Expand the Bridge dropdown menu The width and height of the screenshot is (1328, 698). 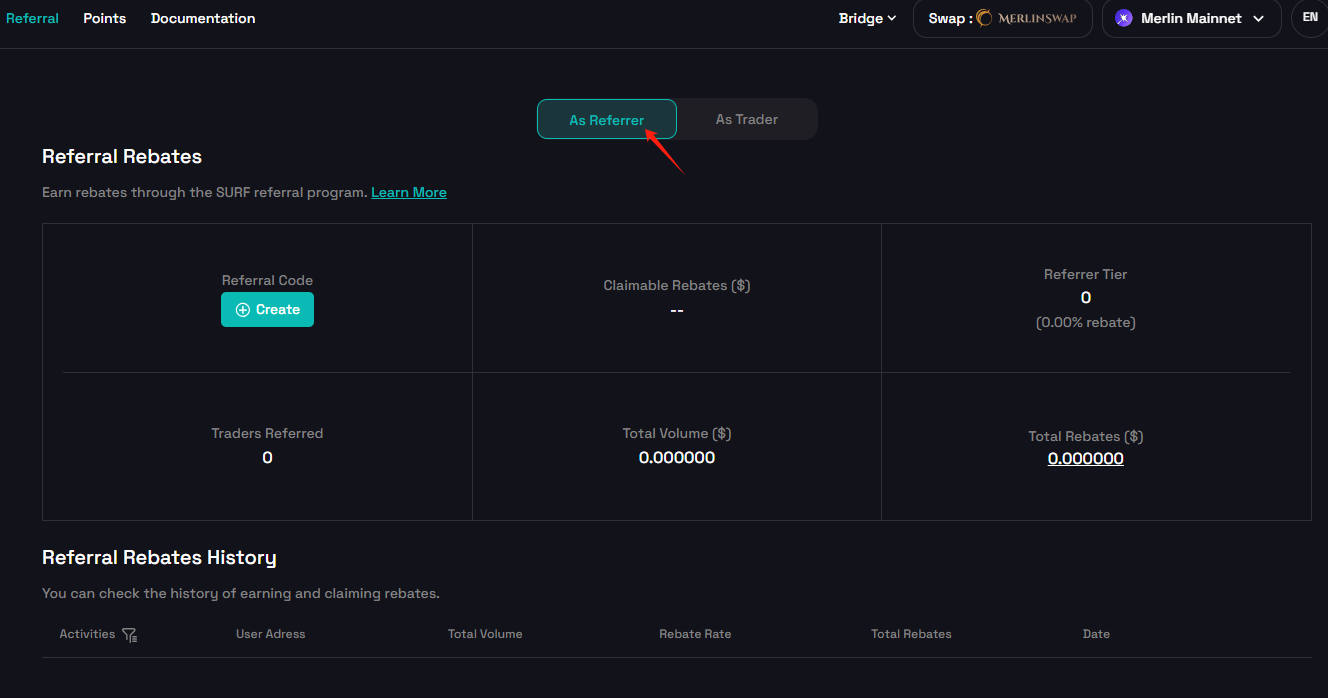[x=867, y=18]
